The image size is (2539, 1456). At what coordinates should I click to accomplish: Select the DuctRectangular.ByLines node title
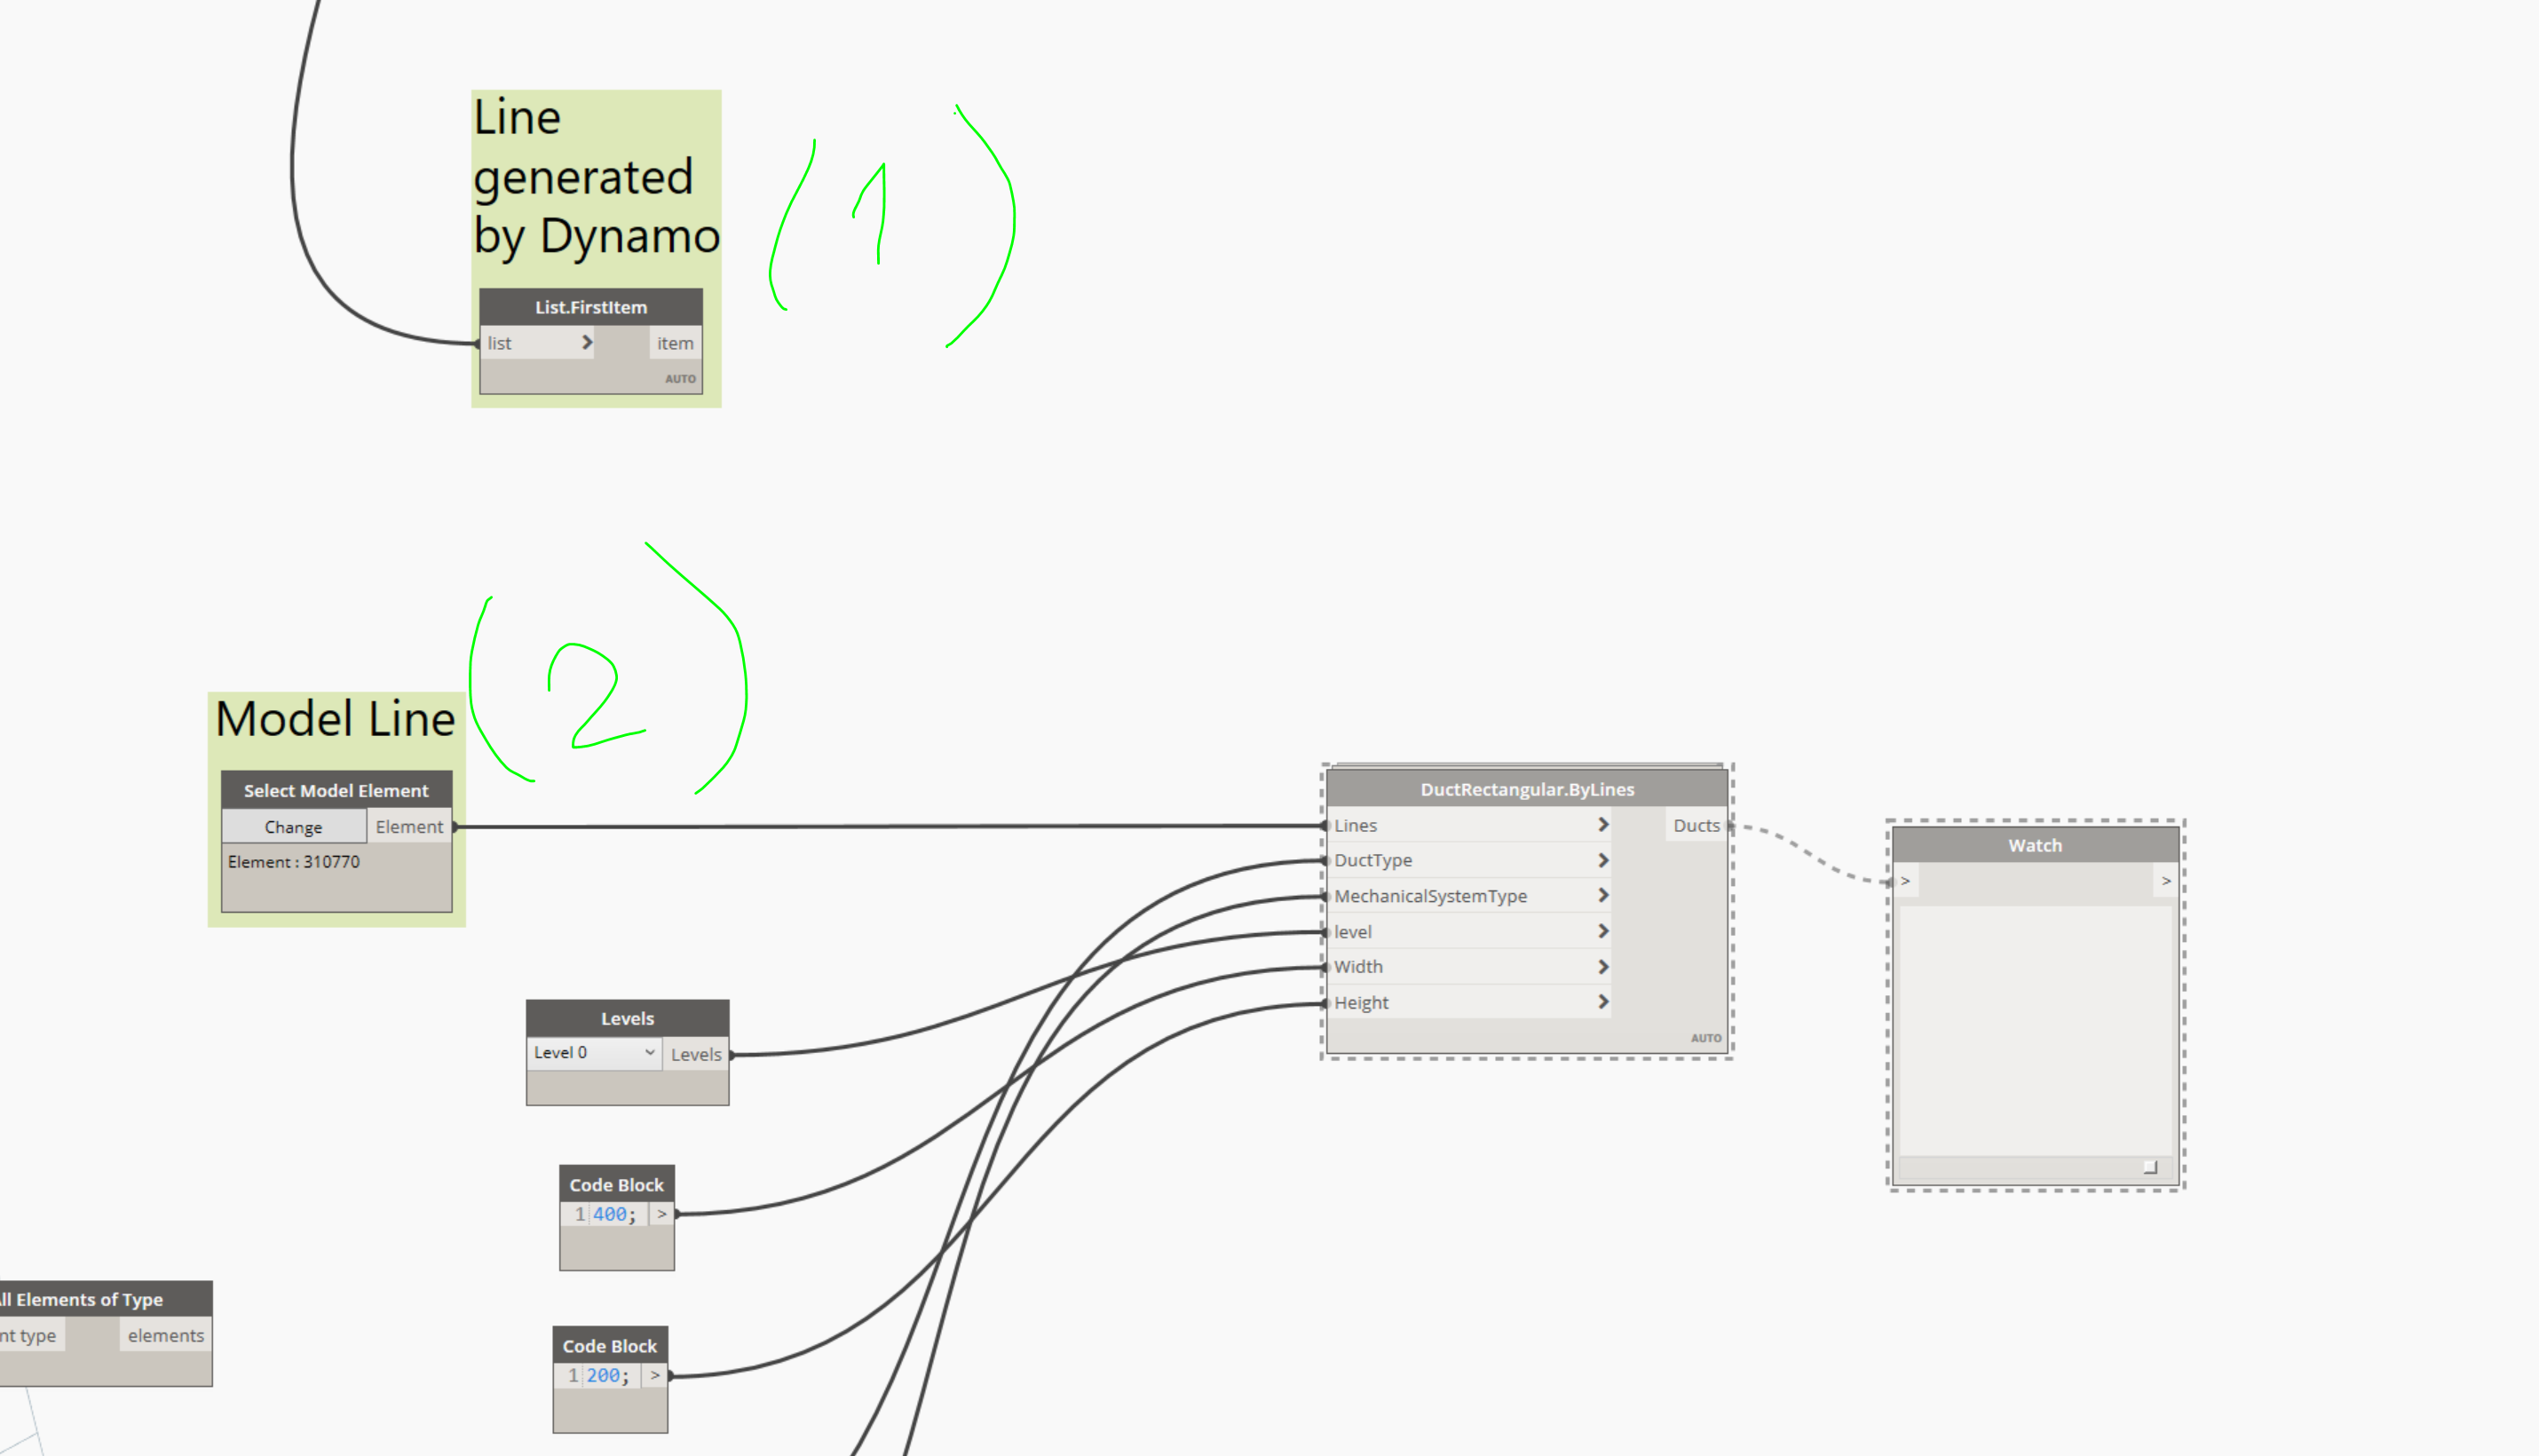[1527, 789]
